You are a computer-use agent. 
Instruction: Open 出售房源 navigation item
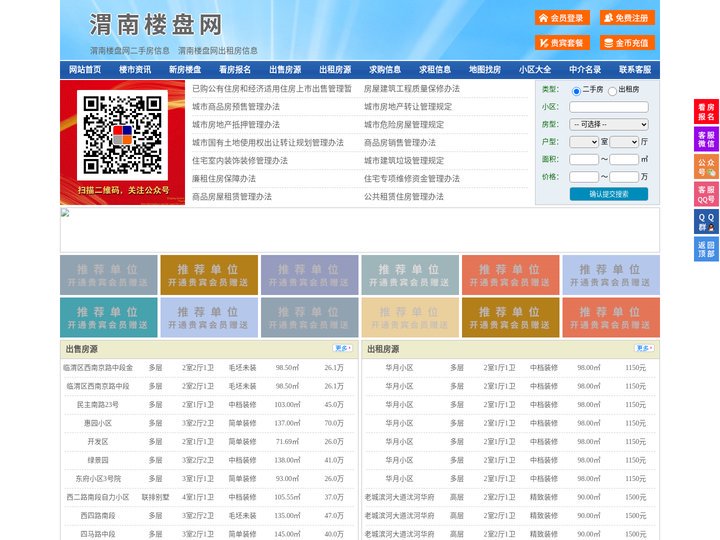click(x=285, y=70)
